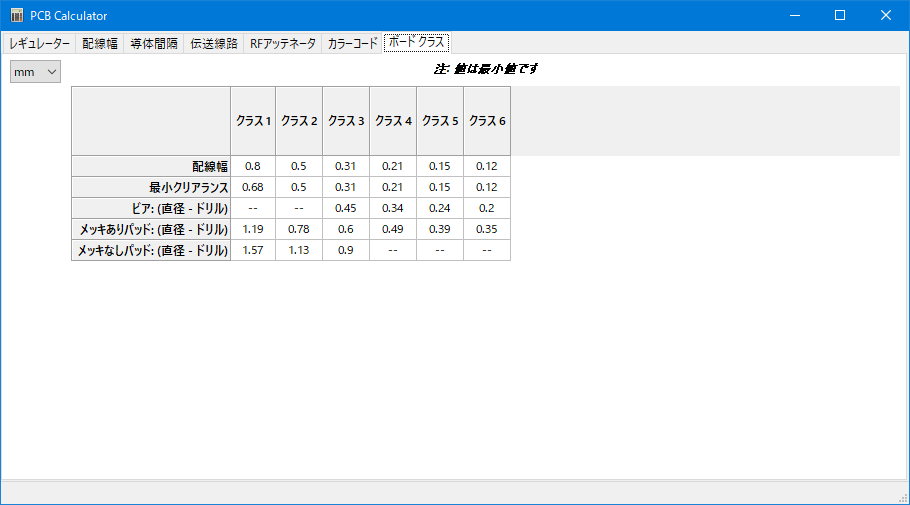Select the メッキありパッド row header
The height and width of the screenshot is (505, 910).
click(151, 229)
